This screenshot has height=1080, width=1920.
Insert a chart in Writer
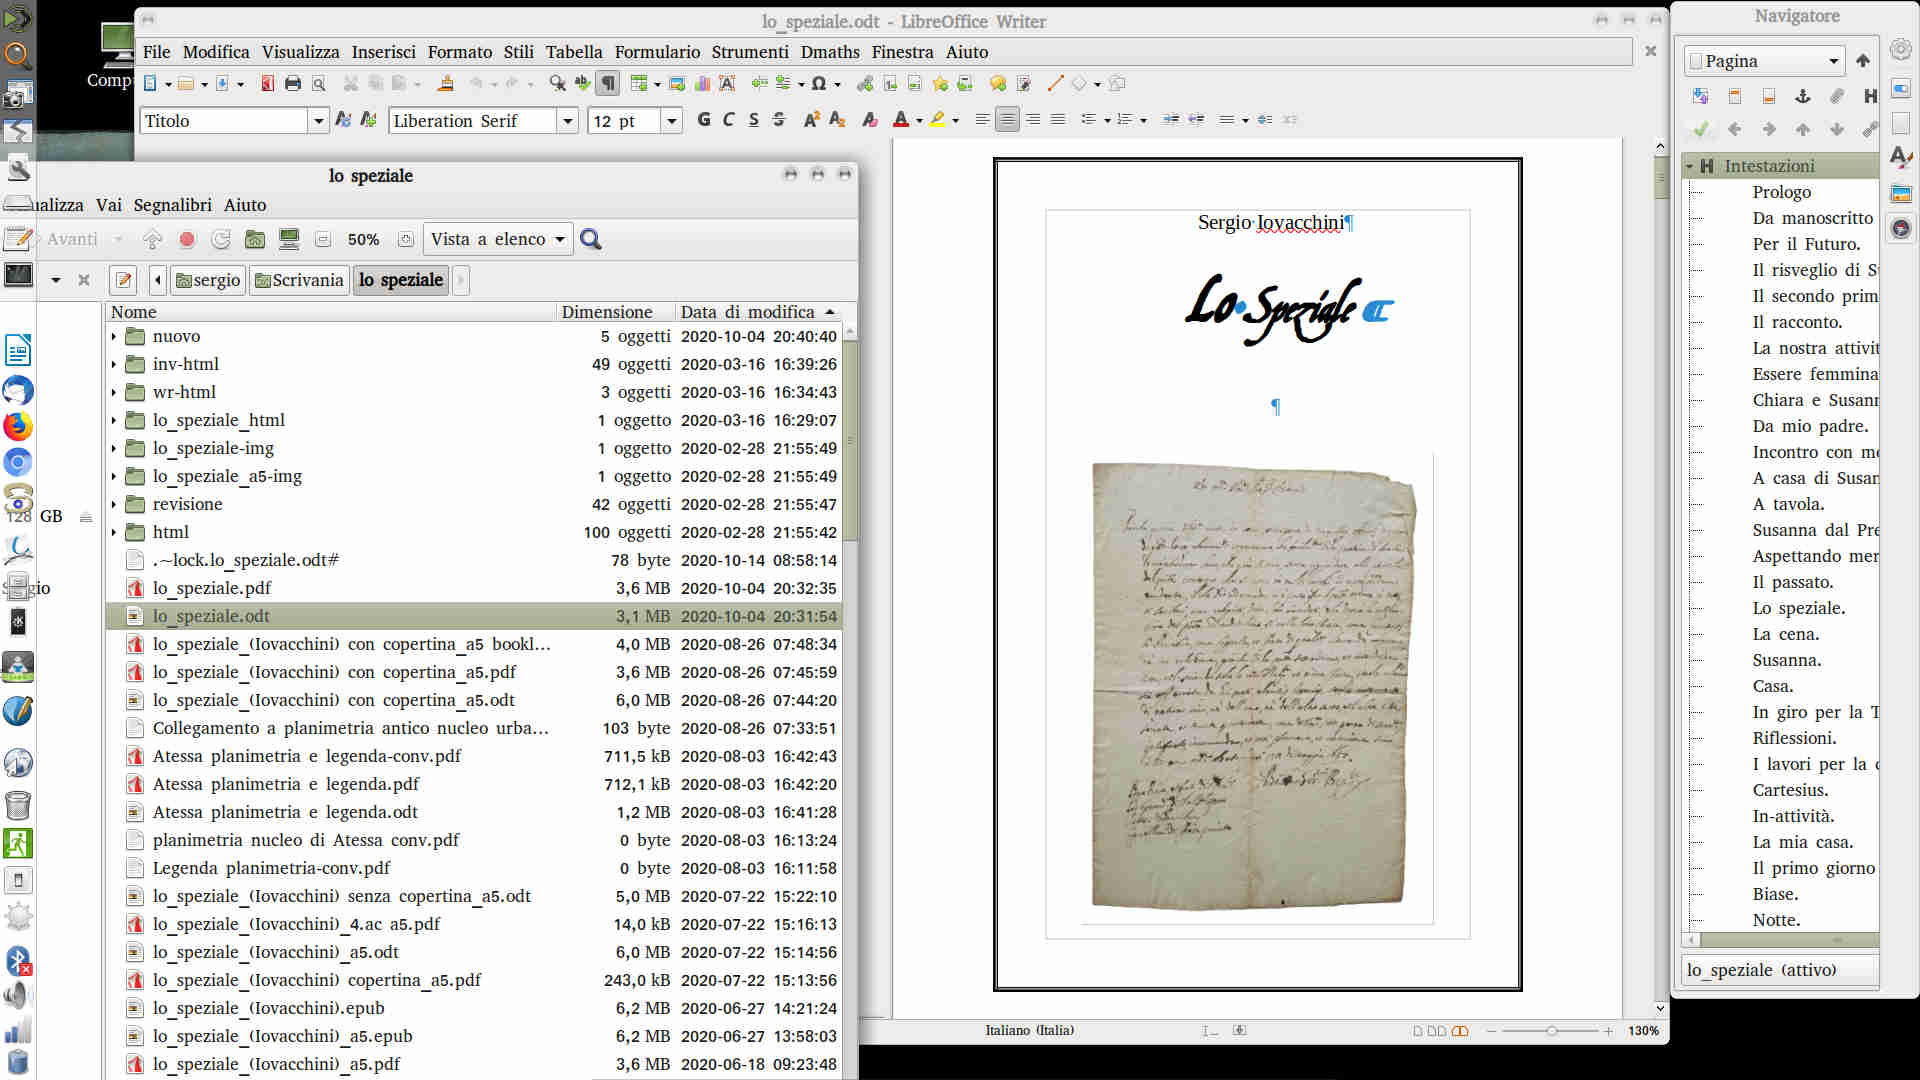tap(702, 84)
